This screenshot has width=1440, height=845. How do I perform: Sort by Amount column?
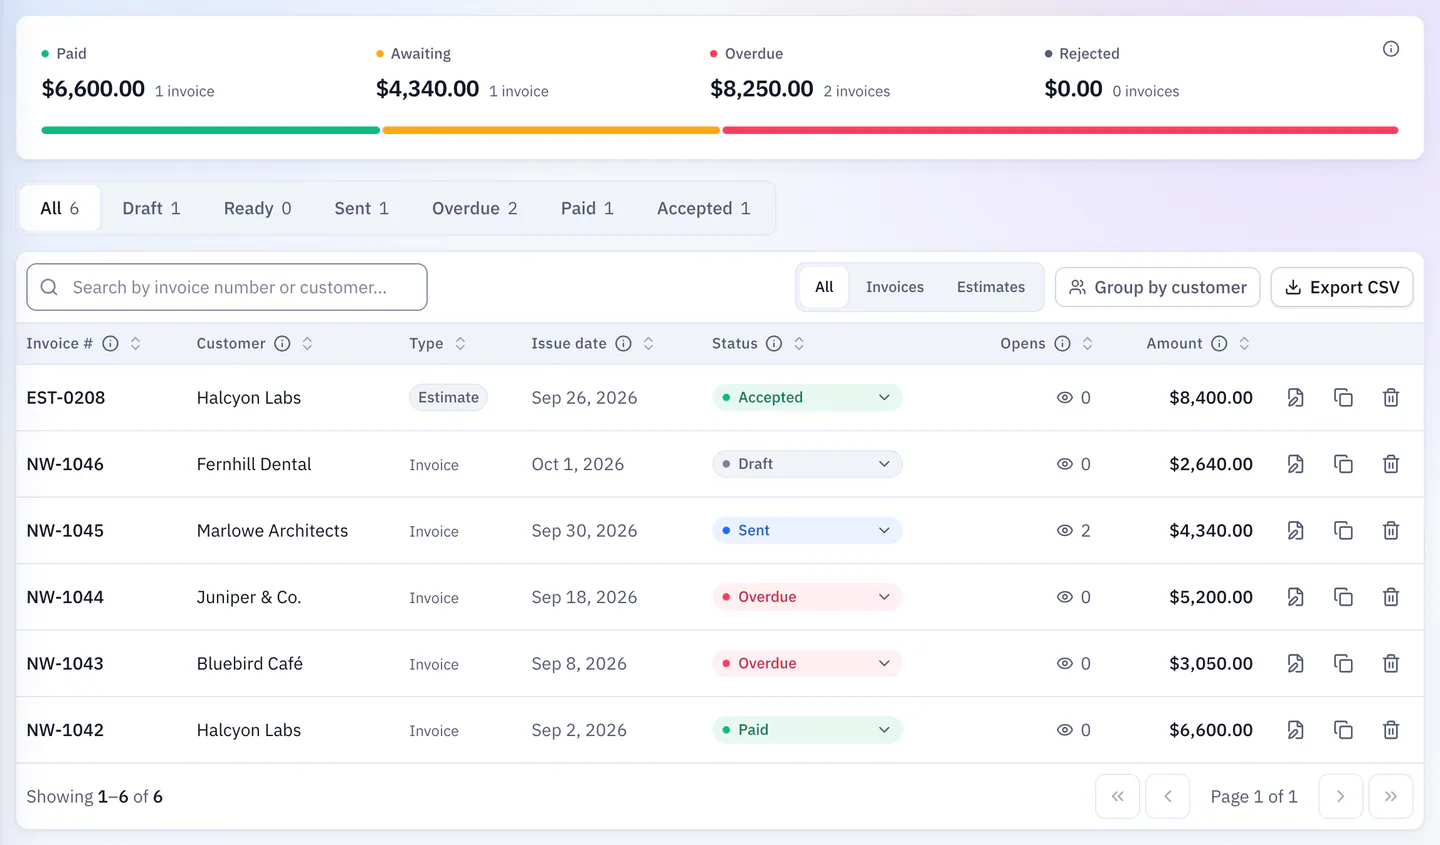click(1244, 344)
